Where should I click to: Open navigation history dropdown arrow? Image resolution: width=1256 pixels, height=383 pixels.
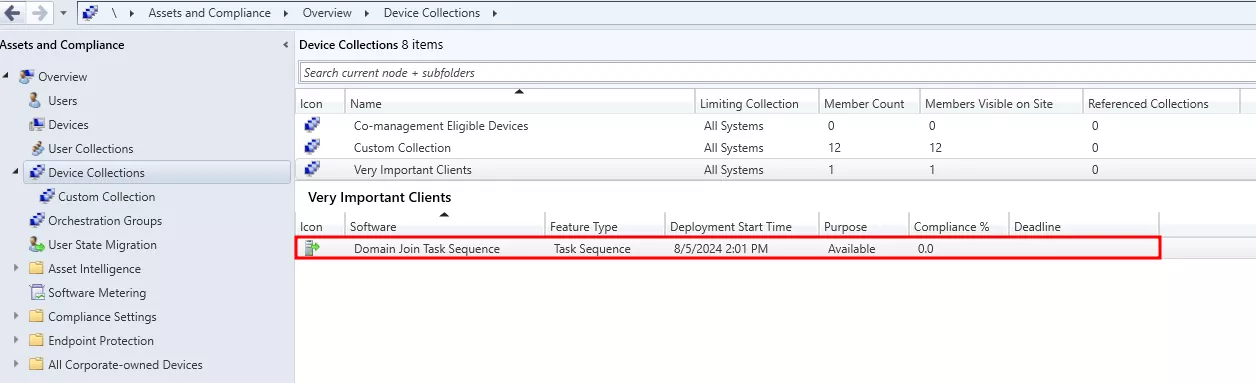click(x=63, y=14)
